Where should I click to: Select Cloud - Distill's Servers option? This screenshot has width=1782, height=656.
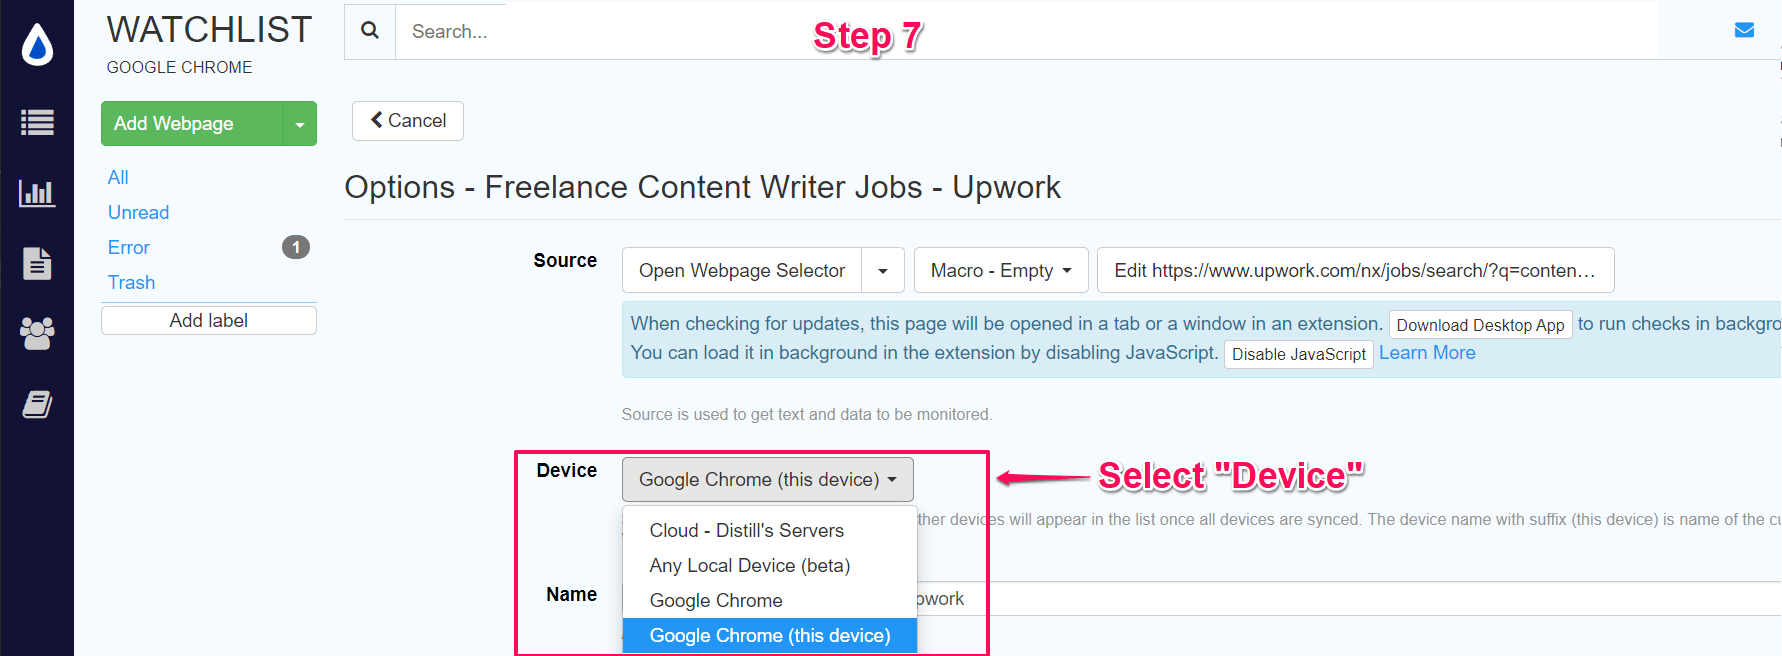tap(746, 531)
